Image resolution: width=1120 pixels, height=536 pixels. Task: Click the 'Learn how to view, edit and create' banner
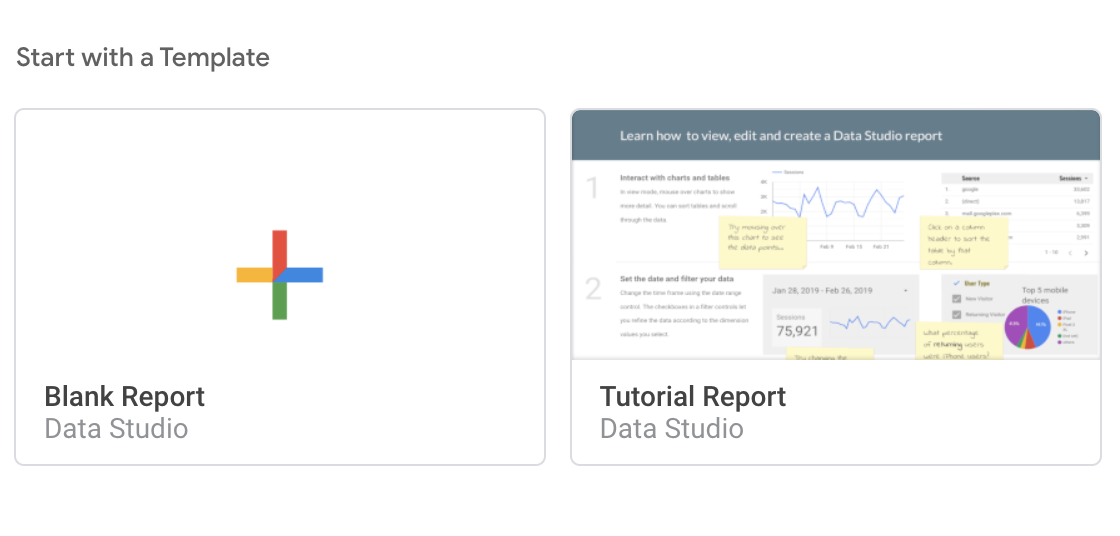780,136
